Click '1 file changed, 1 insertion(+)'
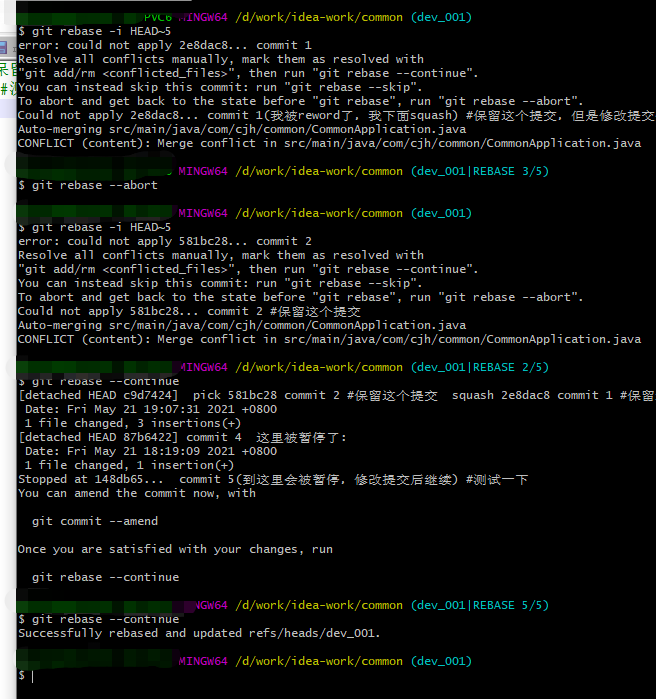Viewport: 656px width, 699px height. (x=129, y=465)
